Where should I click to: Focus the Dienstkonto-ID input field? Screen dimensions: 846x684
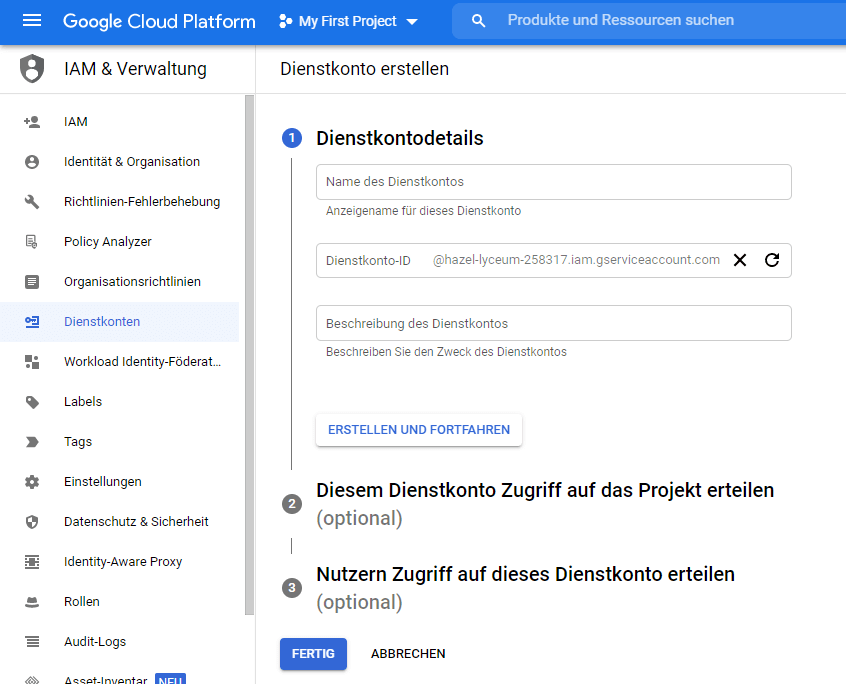pos(554,261)
